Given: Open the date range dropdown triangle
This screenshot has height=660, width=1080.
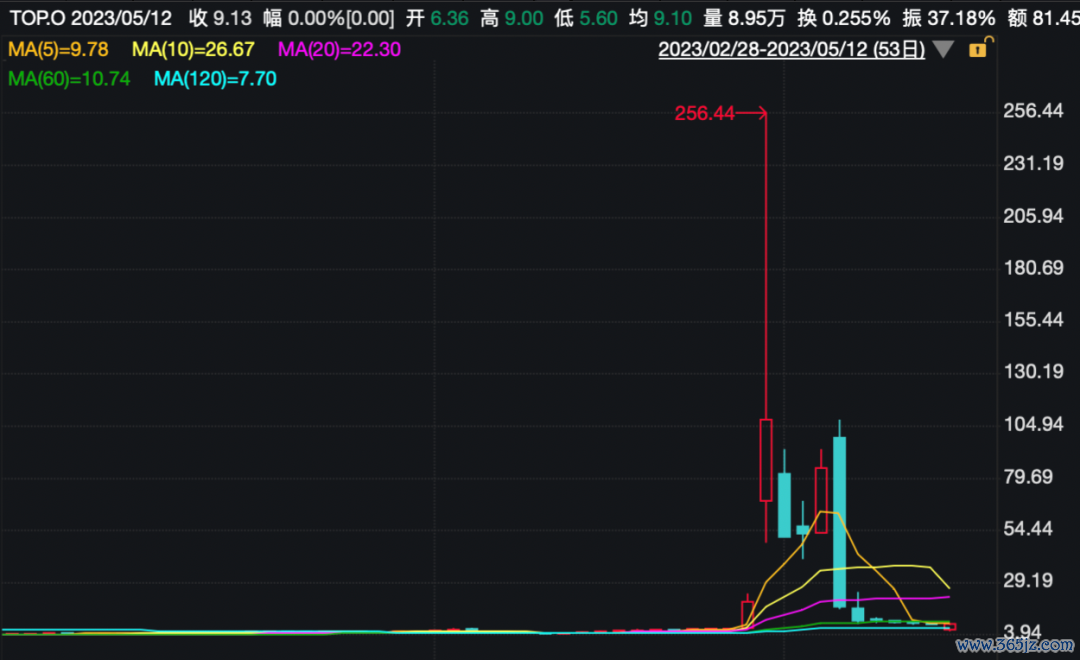Looking at the screenshot, I should tap(943, 49).
